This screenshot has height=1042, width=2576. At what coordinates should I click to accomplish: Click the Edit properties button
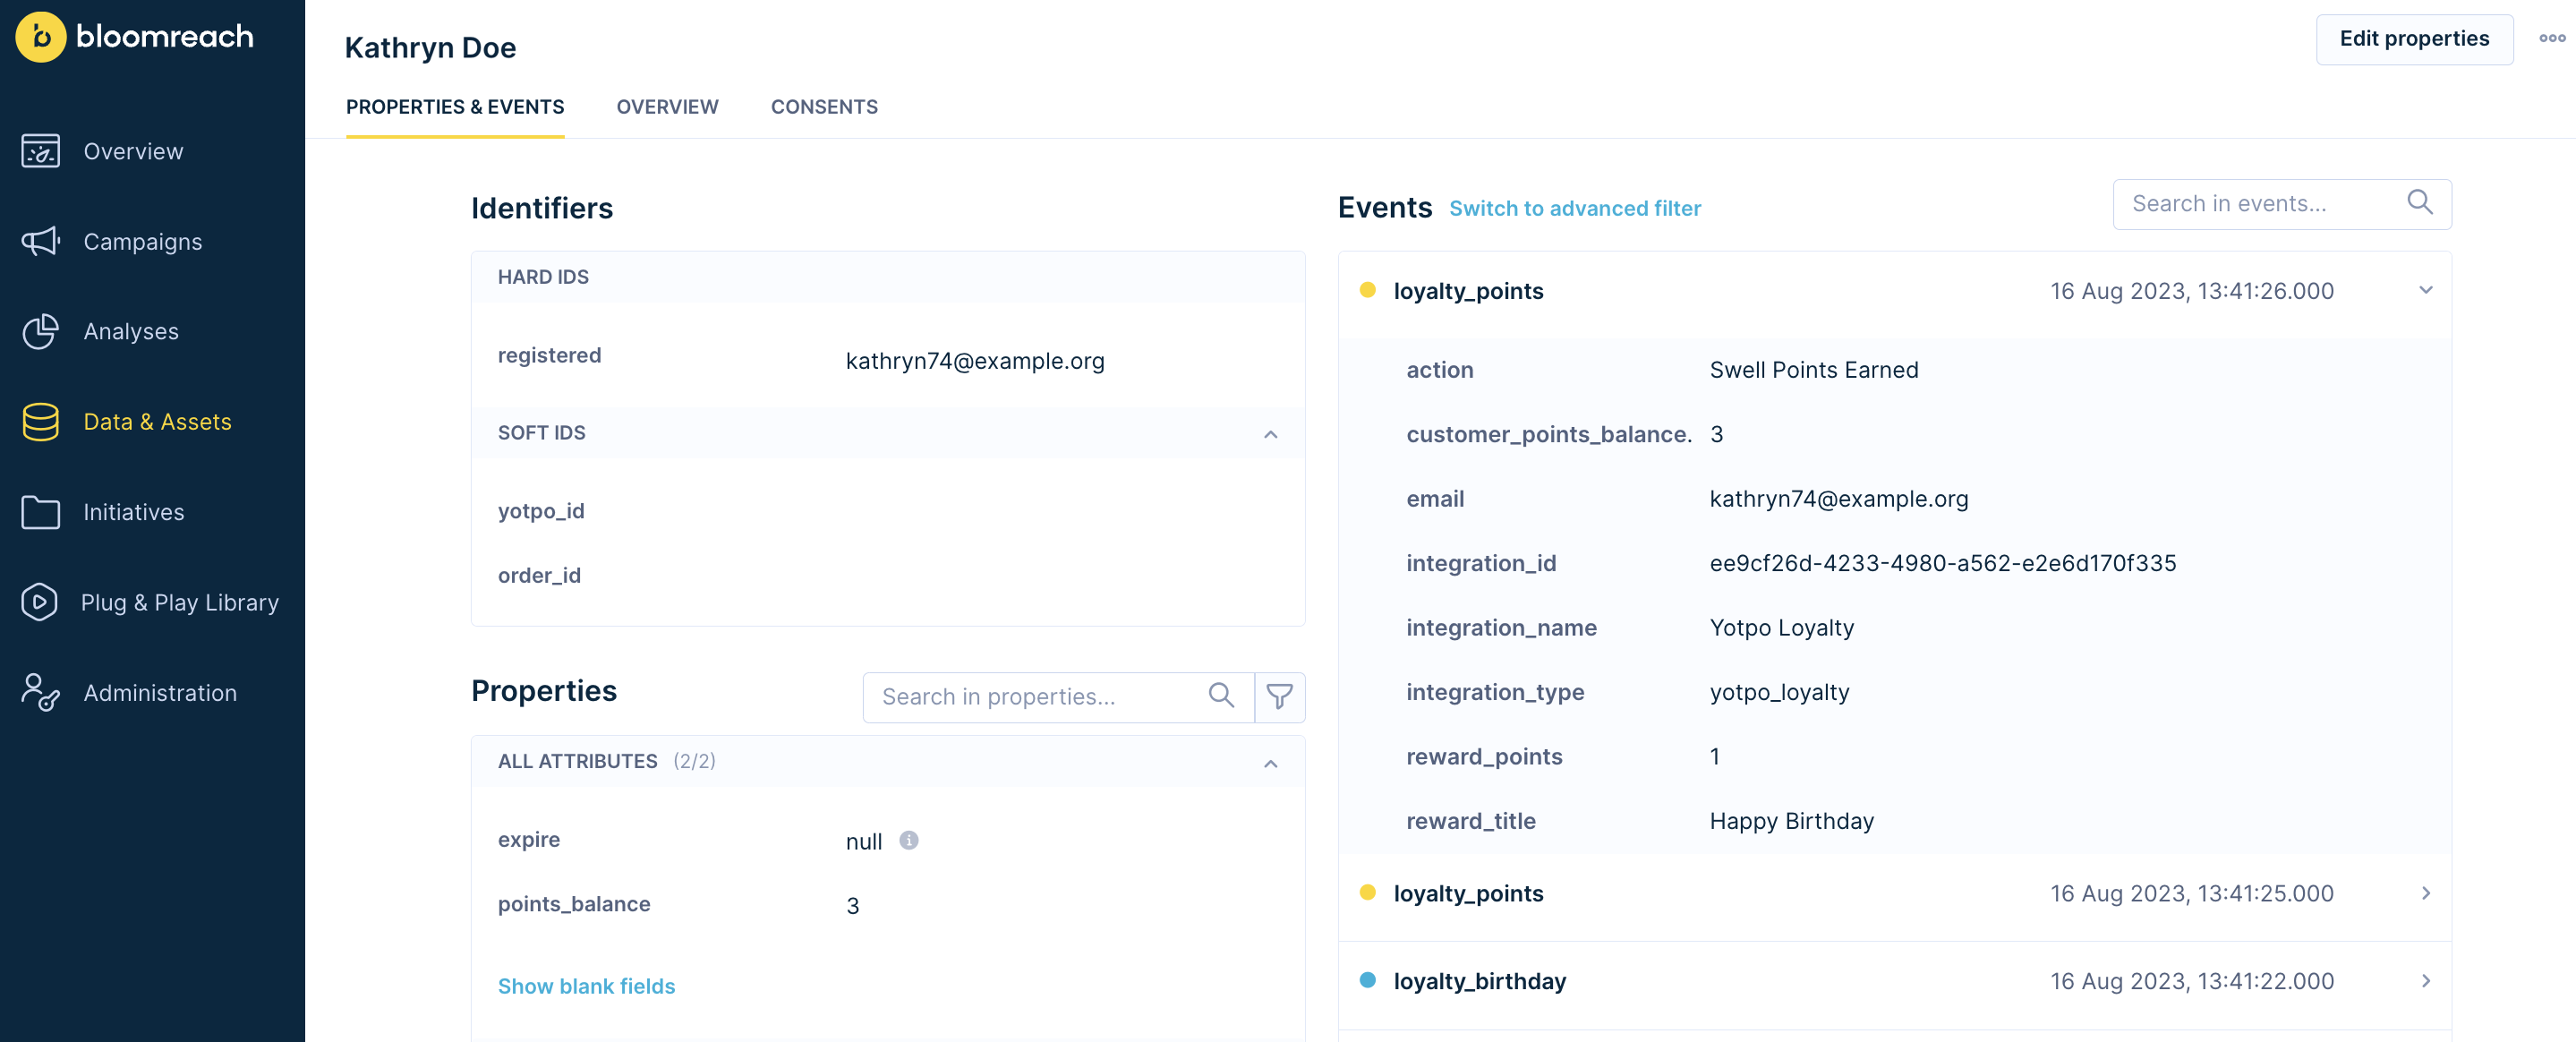point(2413,39)
